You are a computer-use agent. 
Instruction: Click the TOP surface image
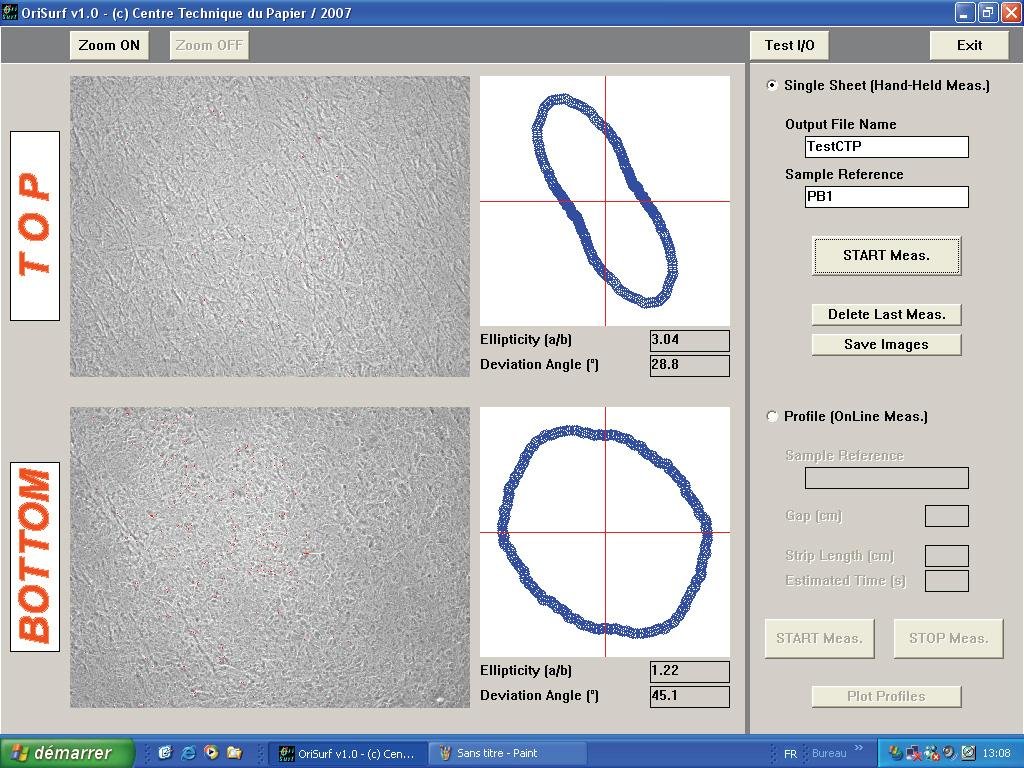coord(270,226)
